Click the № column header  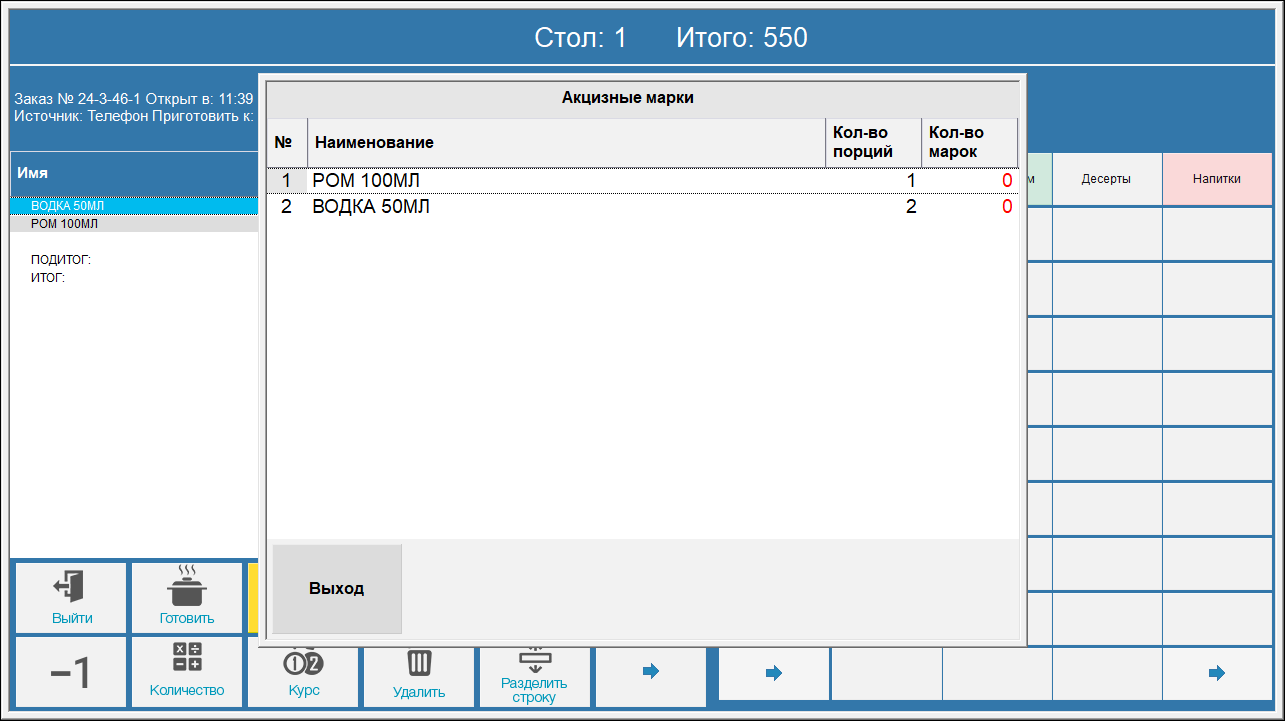(287, 142)
